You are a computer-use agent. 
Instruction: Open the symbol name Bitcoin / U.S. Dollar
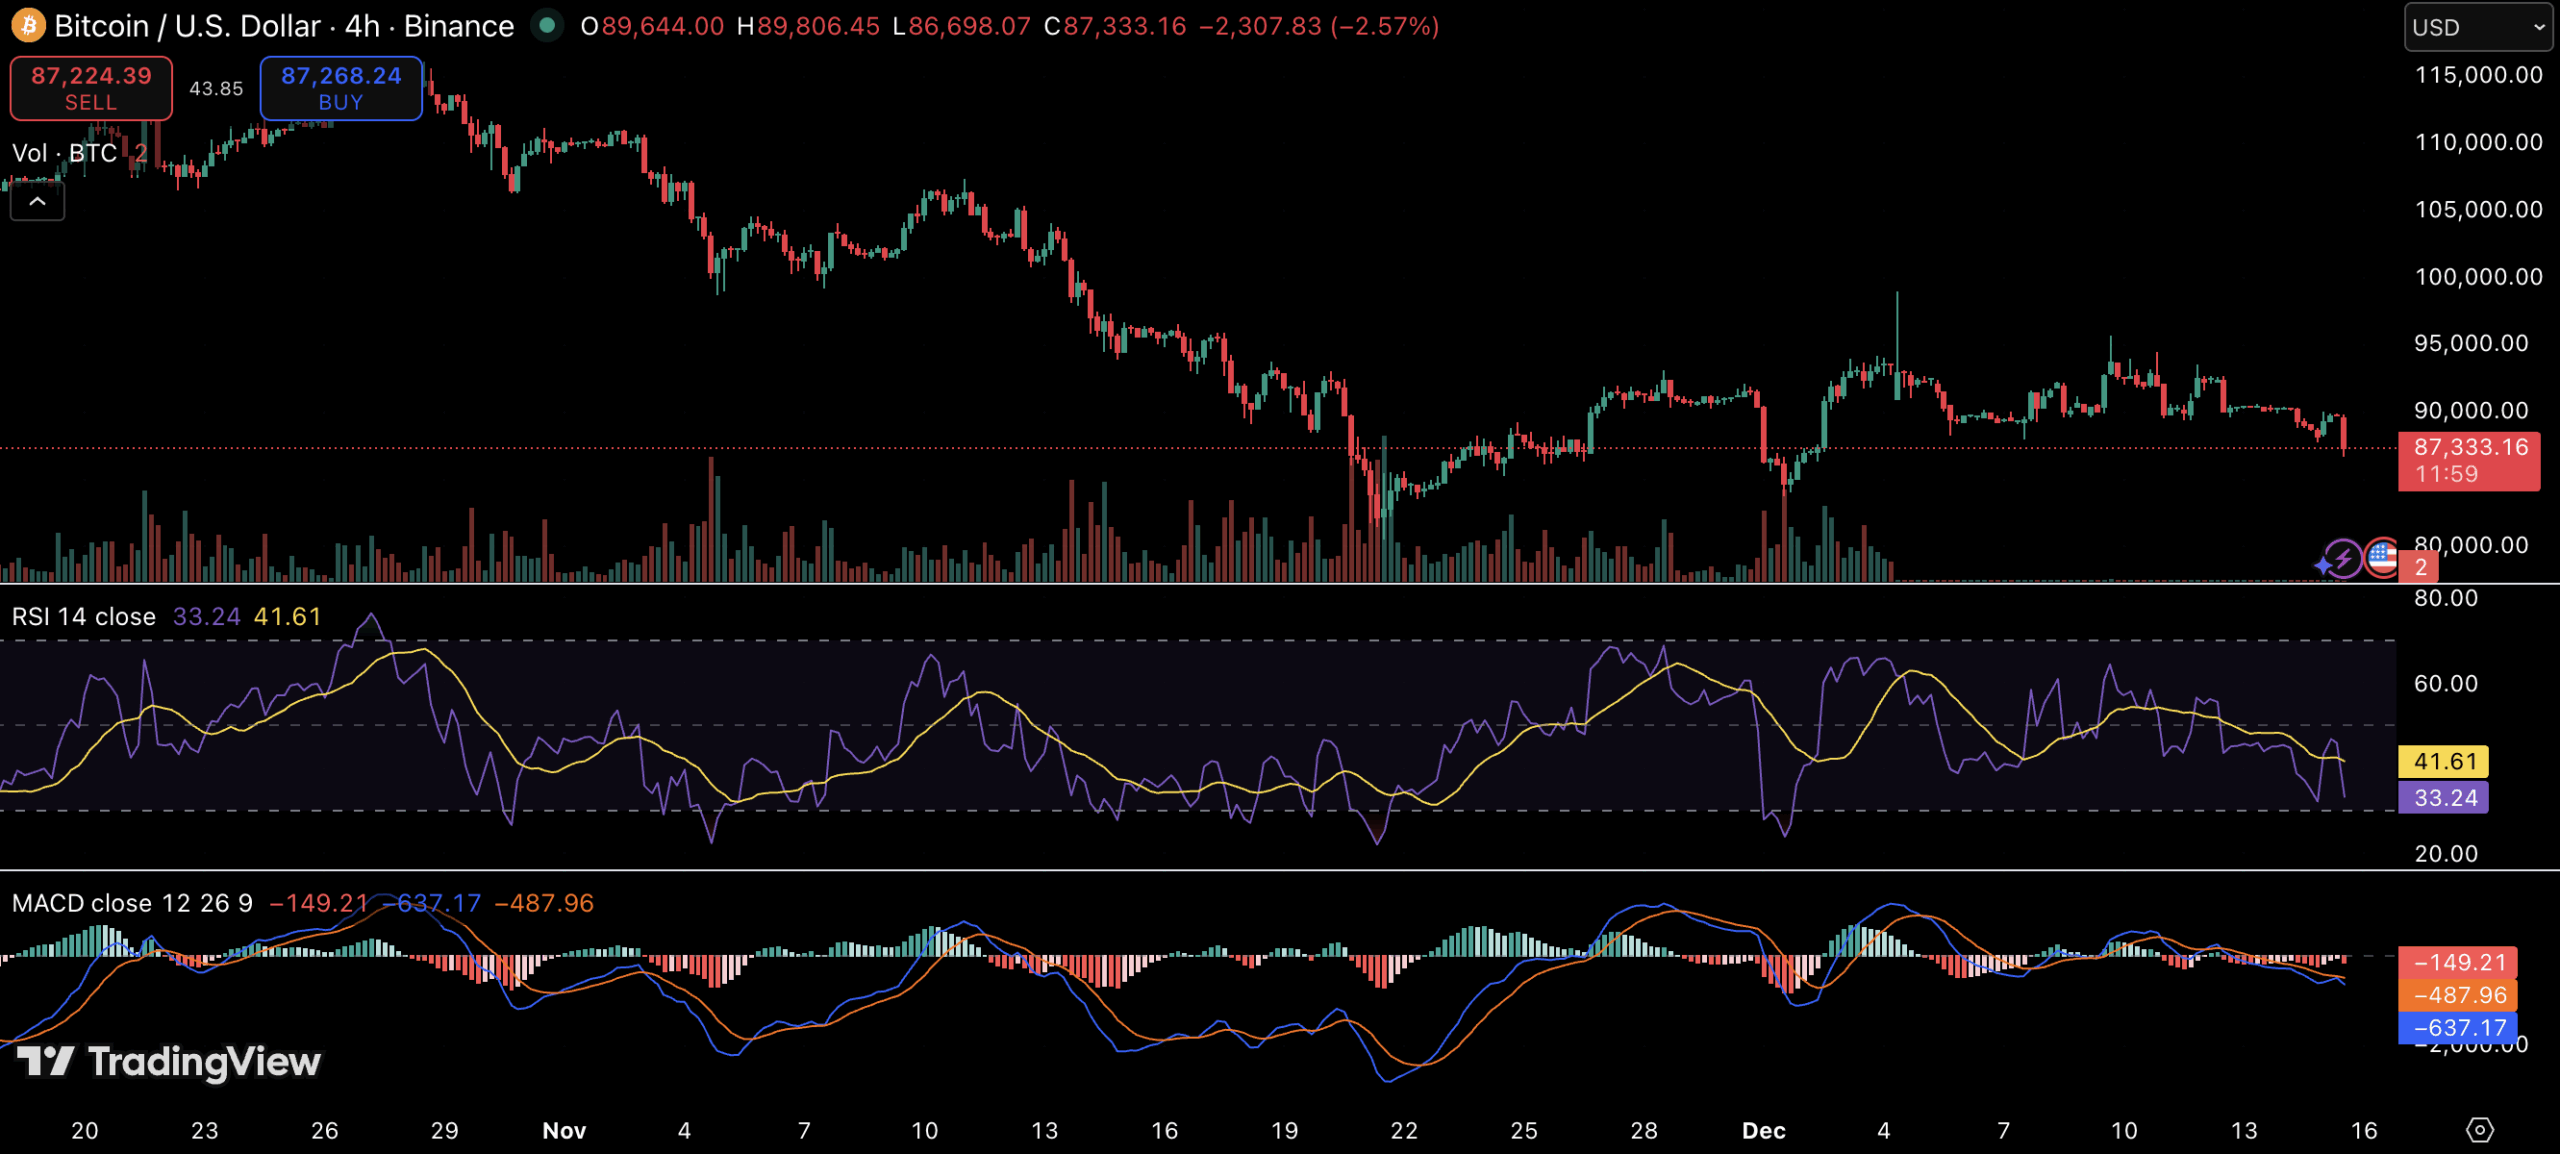(x=185, y=26)
